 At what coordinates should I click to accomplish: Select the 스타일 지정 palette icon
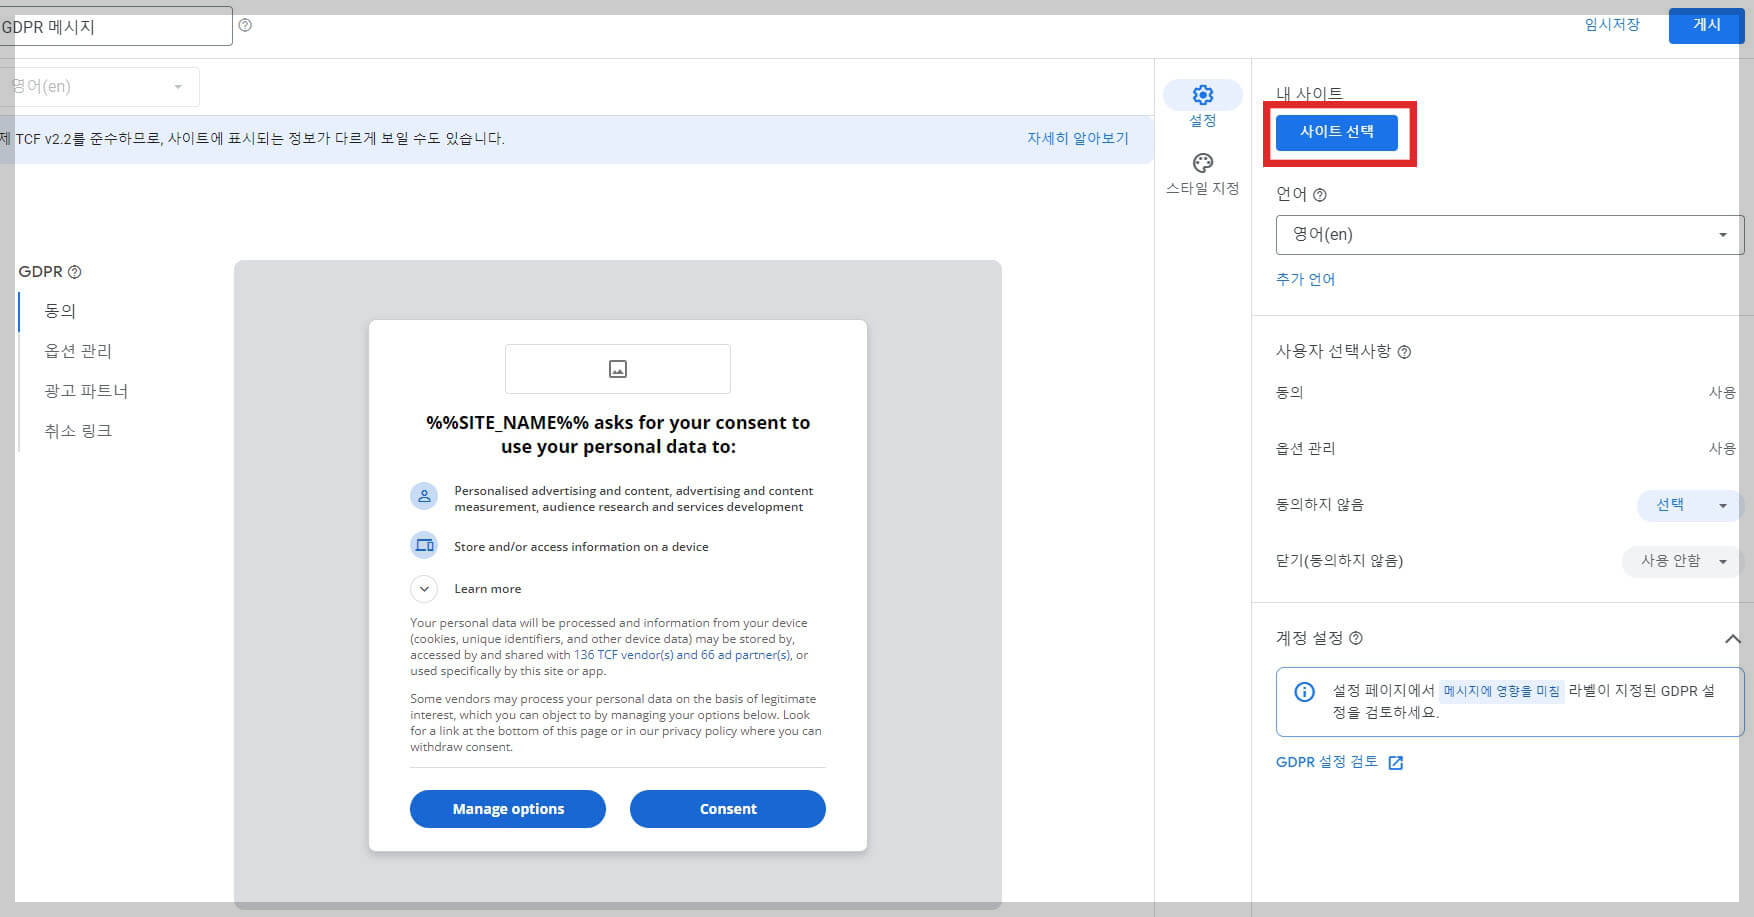(1202, 163)
